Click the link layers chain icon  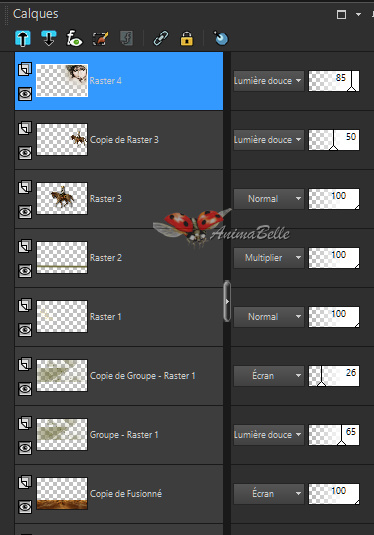tap(161, 38)
